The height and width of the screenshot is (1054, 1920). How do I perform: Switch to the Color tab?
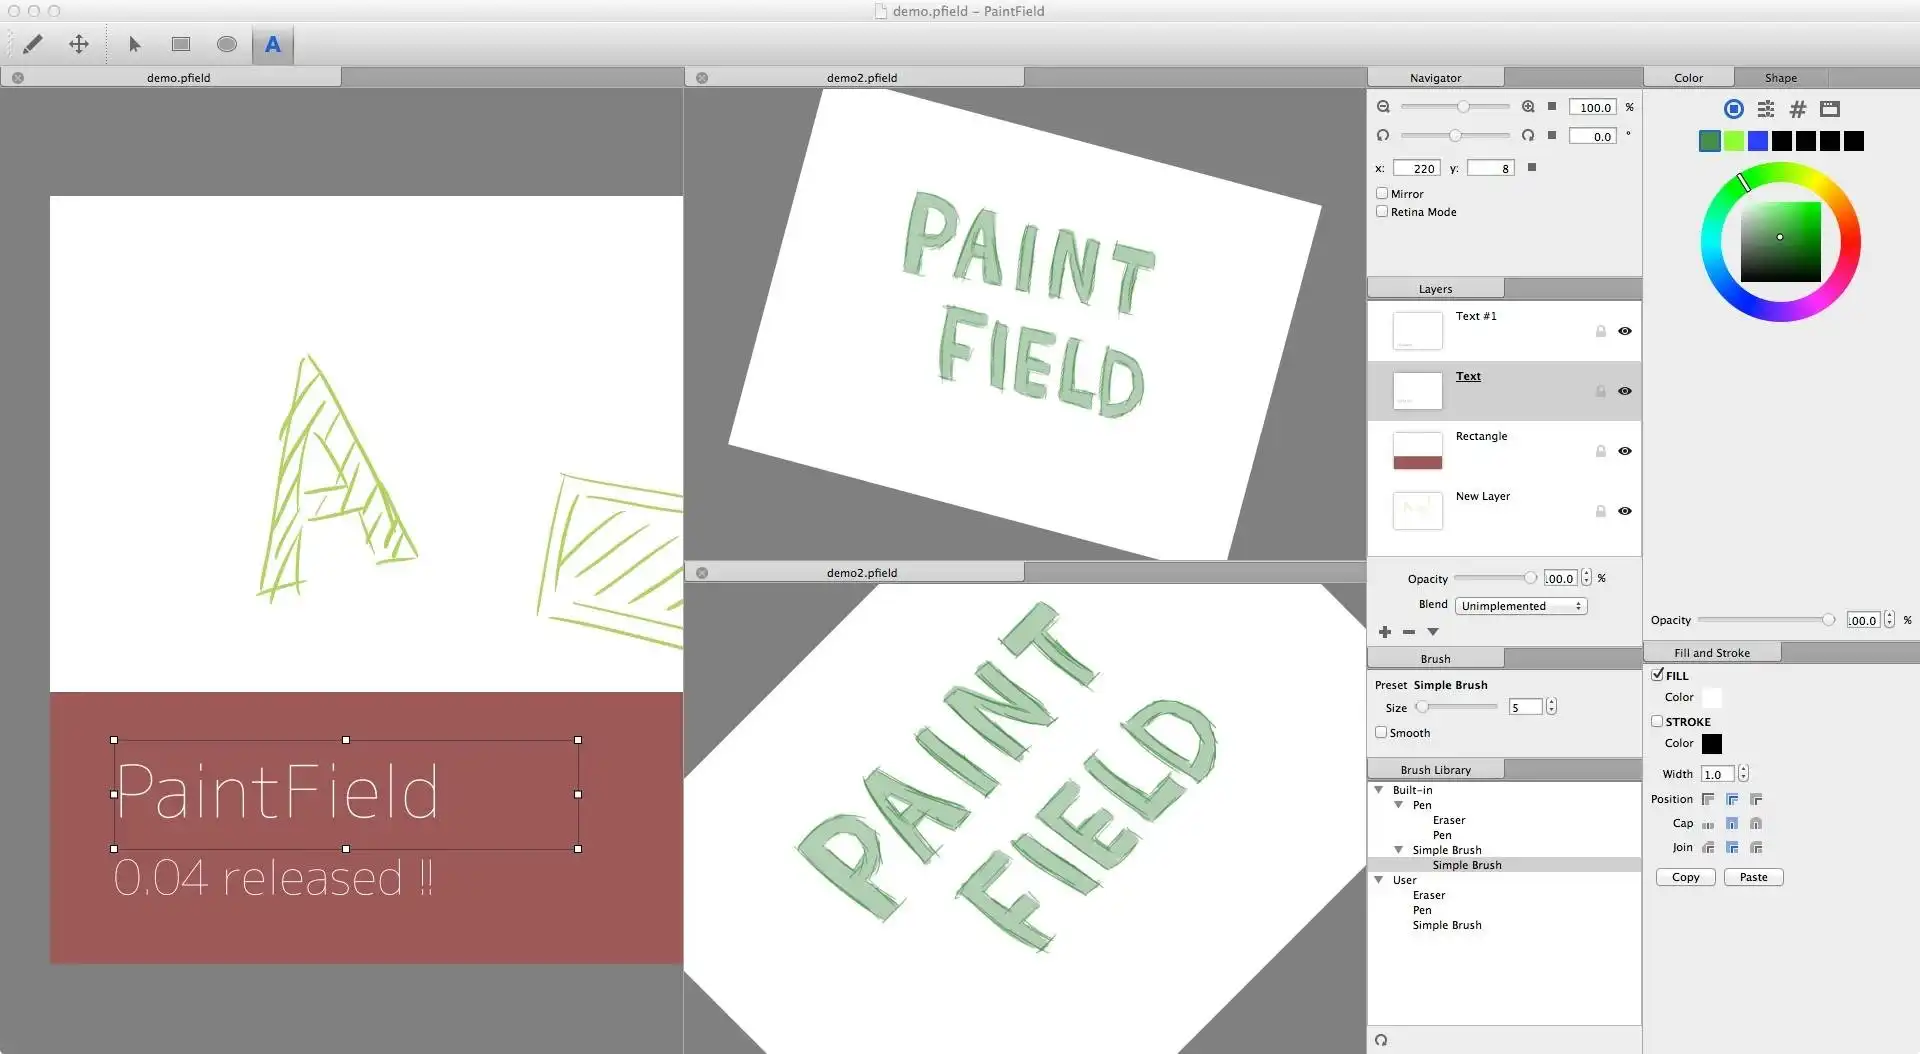(1689, 78)
